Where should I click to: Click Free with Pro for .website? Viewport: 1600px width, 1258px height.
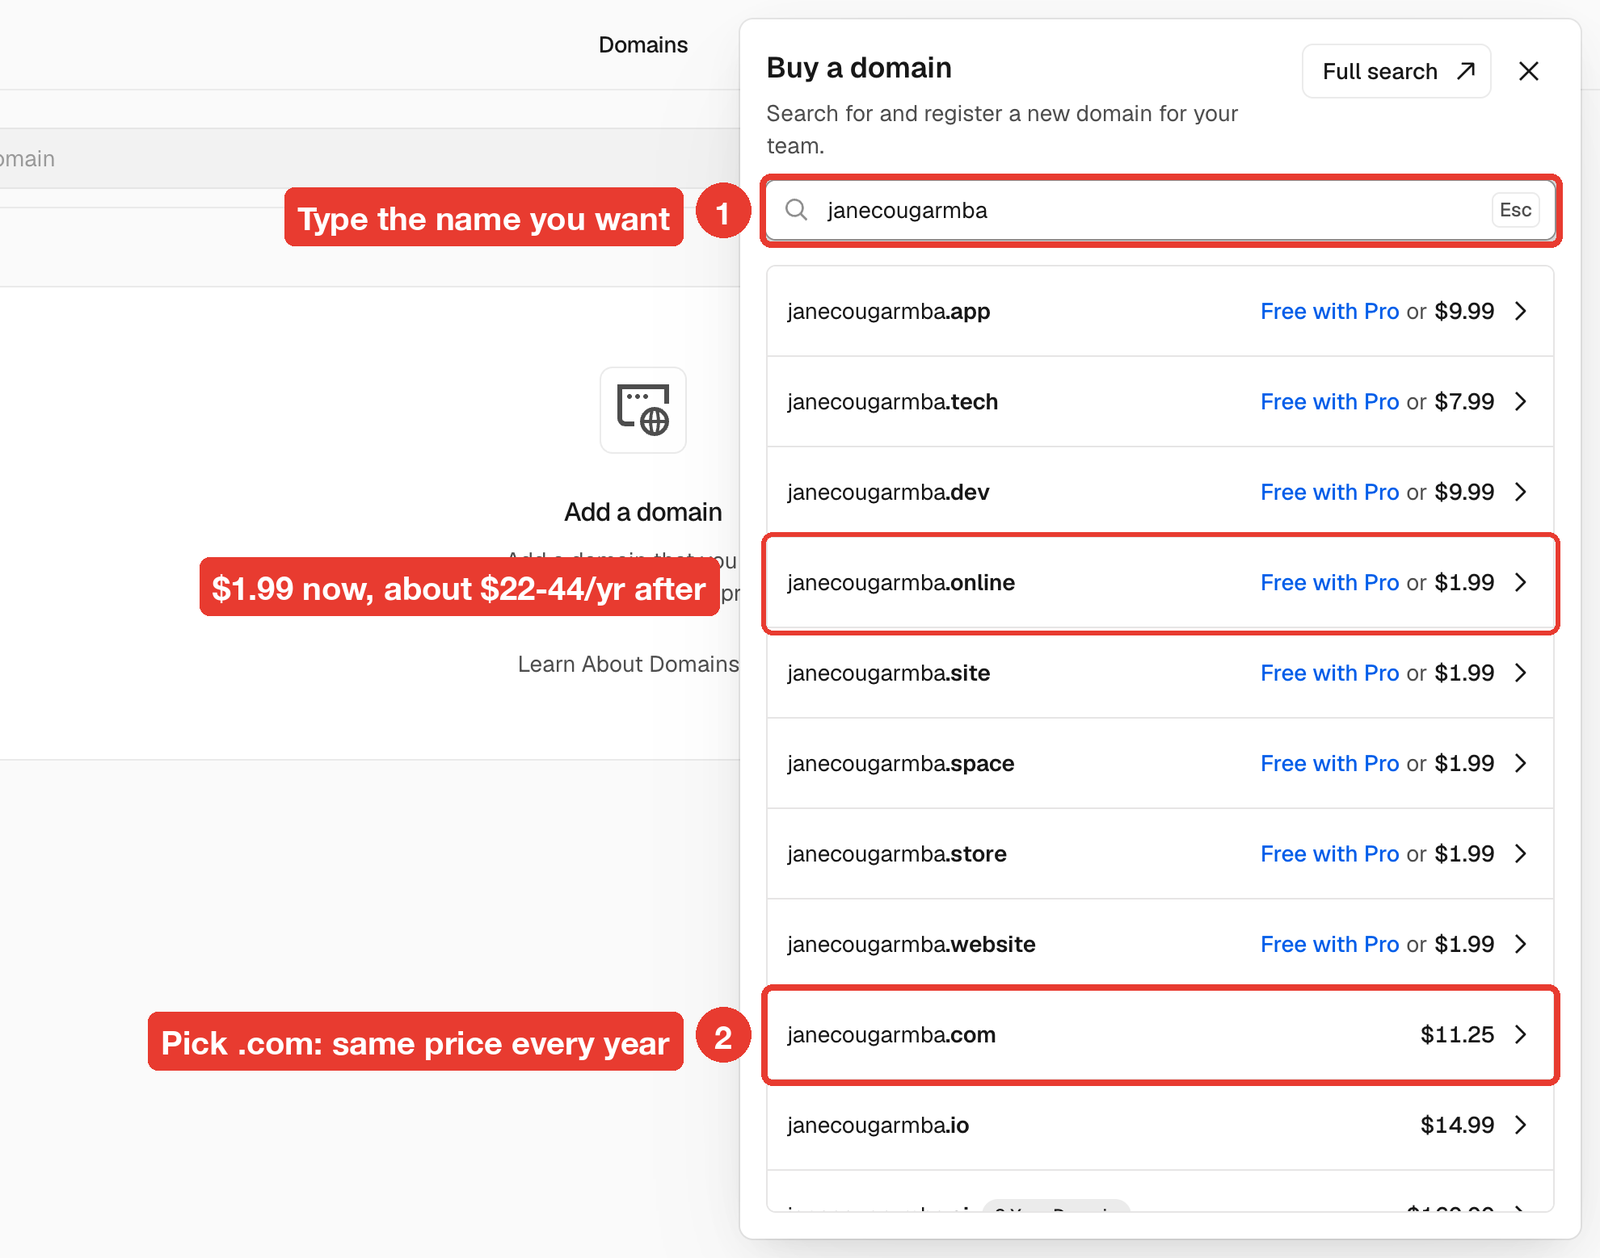(x=1329, y=945)
